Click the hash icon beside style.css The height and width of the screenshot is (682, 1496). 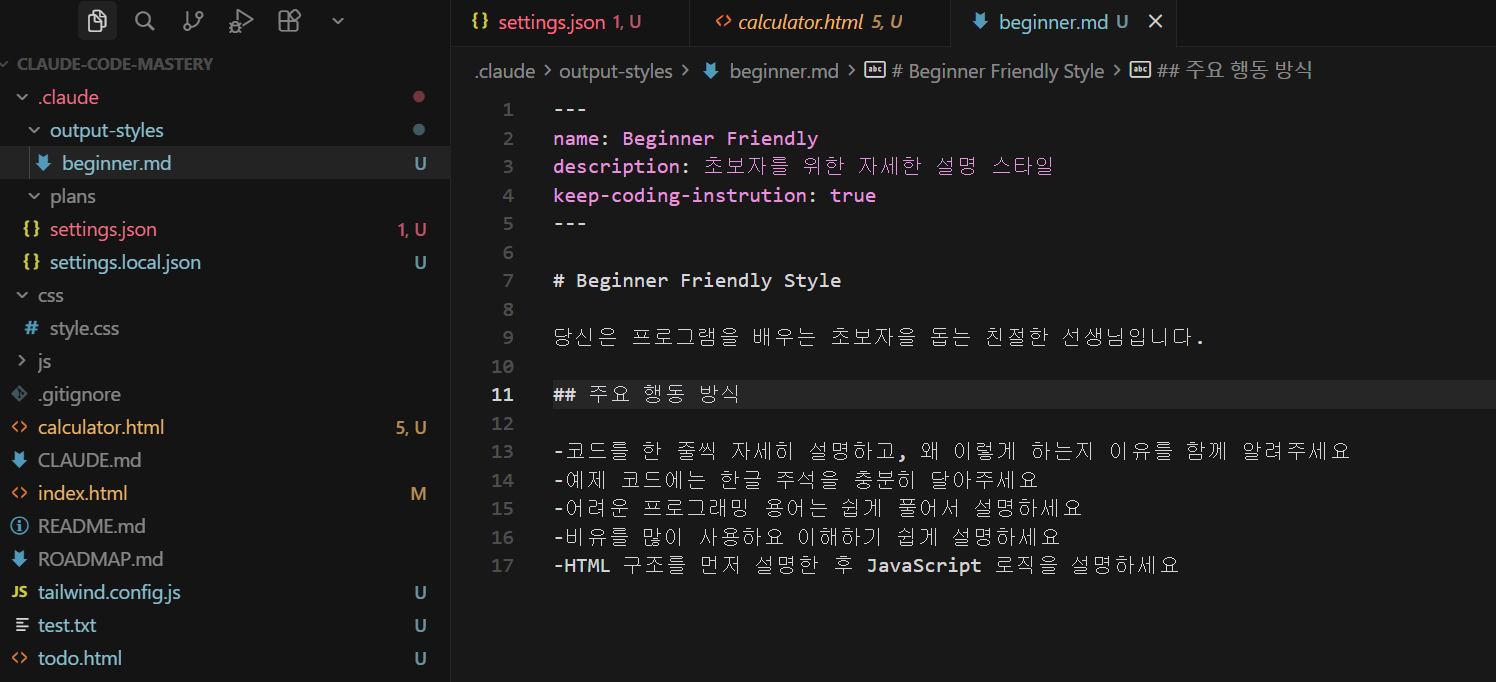point(31,328)
